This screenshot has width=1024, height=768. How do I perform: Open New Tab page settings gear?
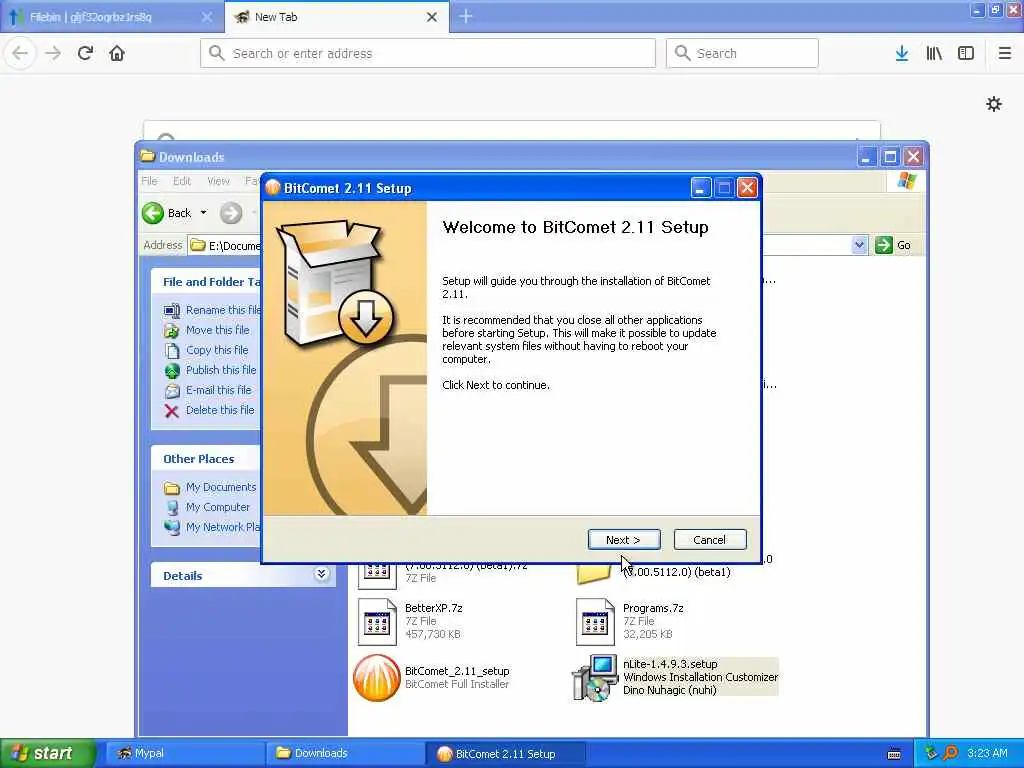coord(993,104)
